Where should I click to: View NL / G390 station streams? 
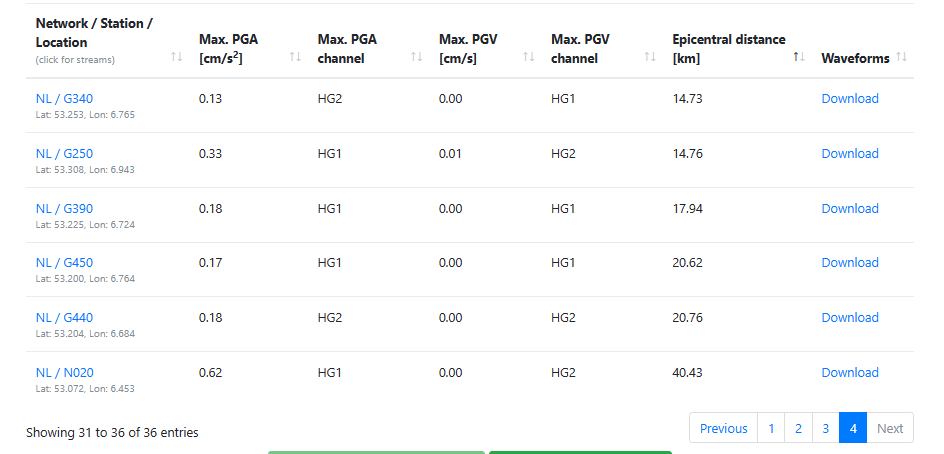pyautogui.click(x=65, y=208)
